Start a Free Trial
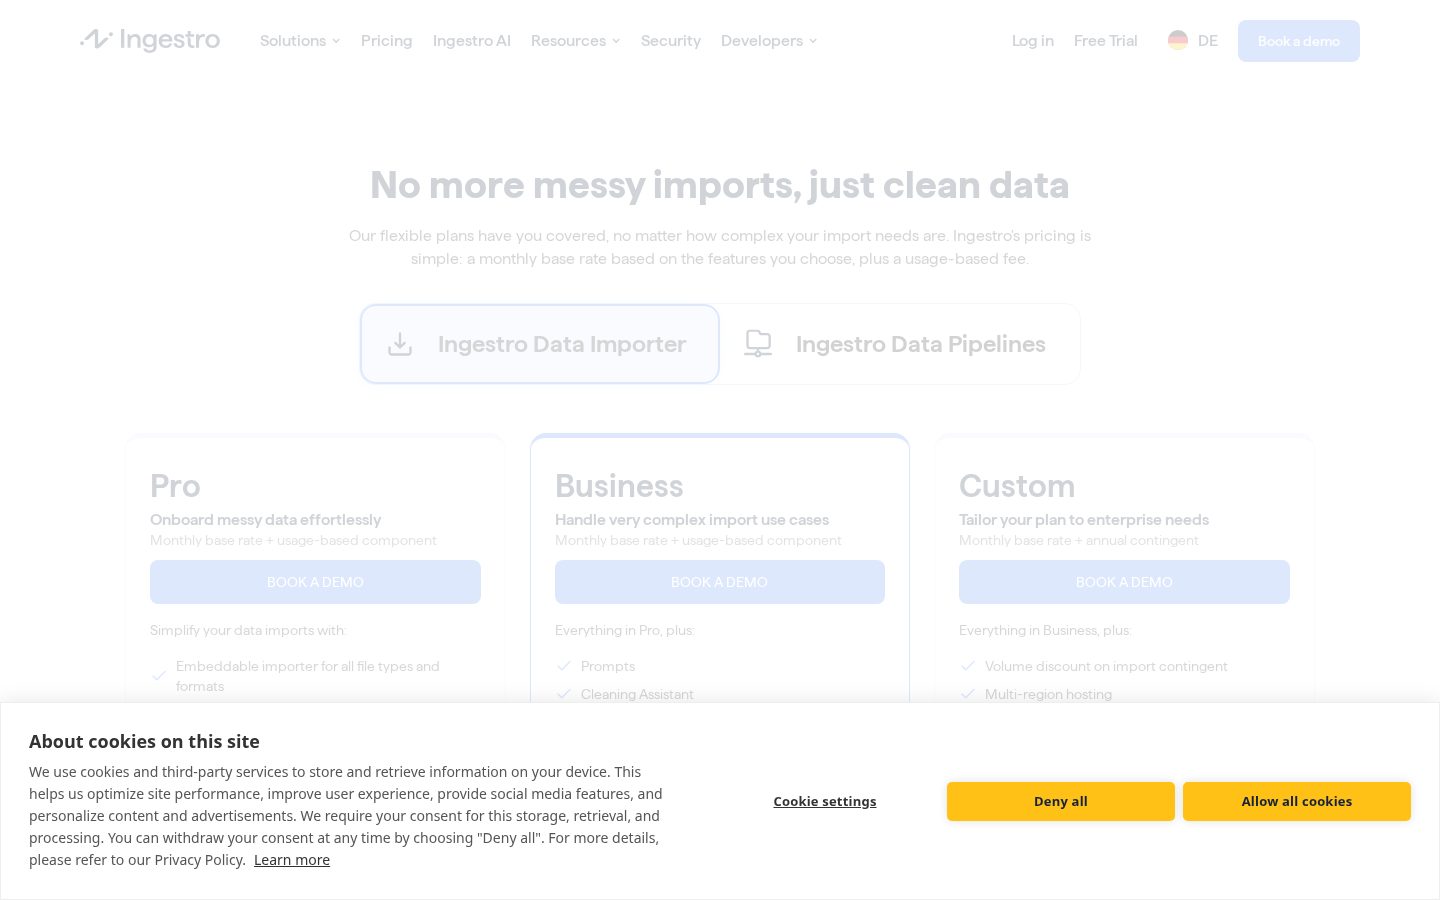This screenshot has height=900, width=1440. [x=1106, y=41]
